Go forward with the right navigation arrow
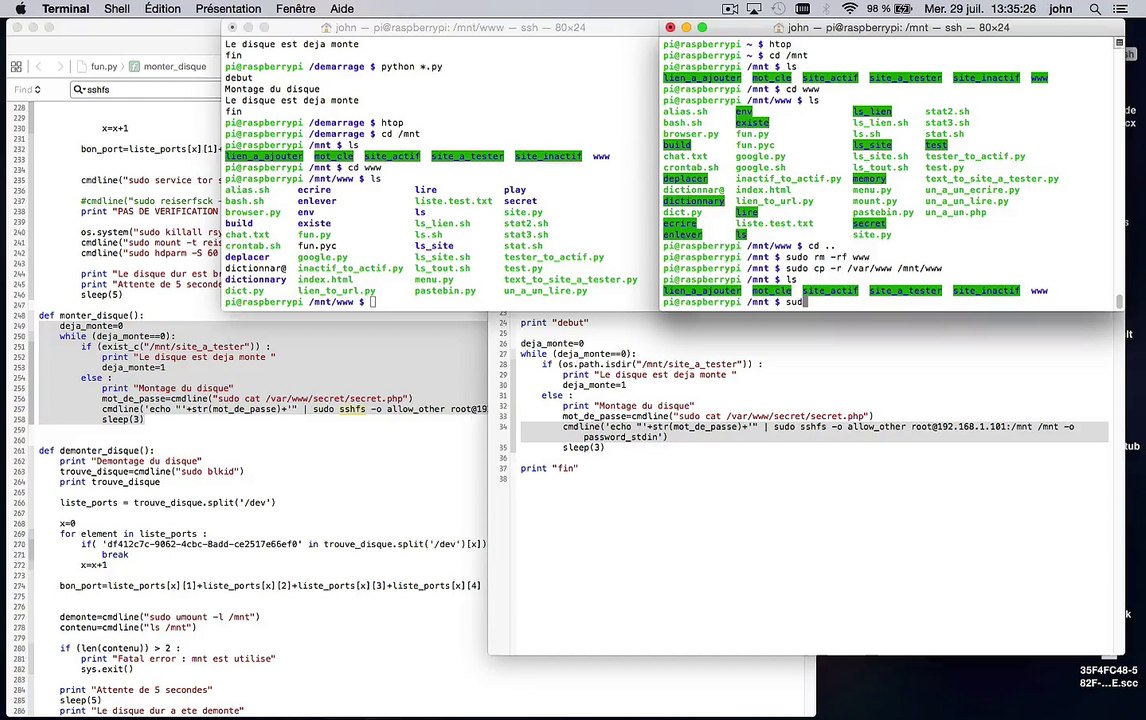 click(62, 67)
